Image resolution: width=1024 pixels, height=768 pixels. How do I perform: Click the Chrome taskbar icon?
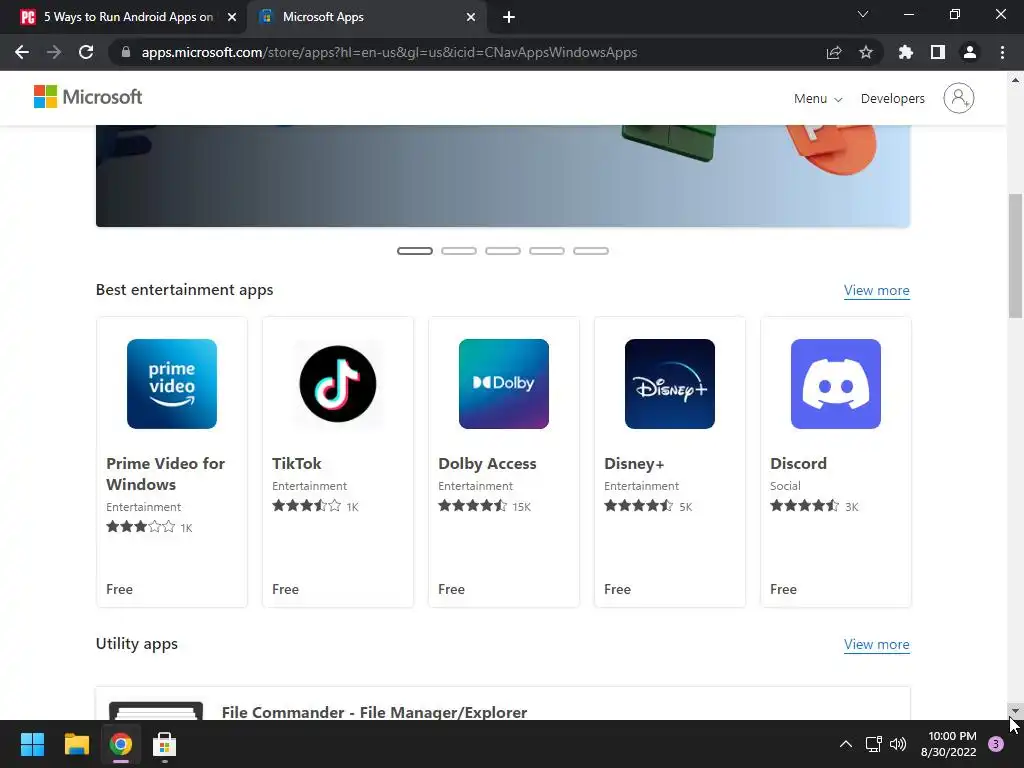click(121, 744)
